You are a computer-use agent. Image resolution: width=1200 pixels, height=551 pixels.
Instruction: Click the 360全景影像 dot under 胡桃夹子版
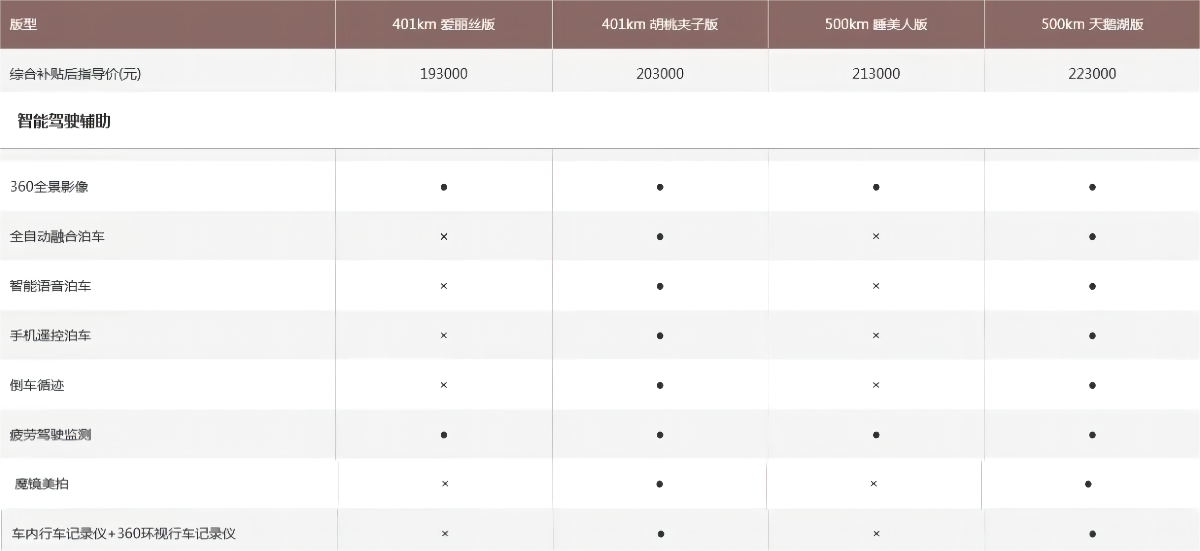660,187
